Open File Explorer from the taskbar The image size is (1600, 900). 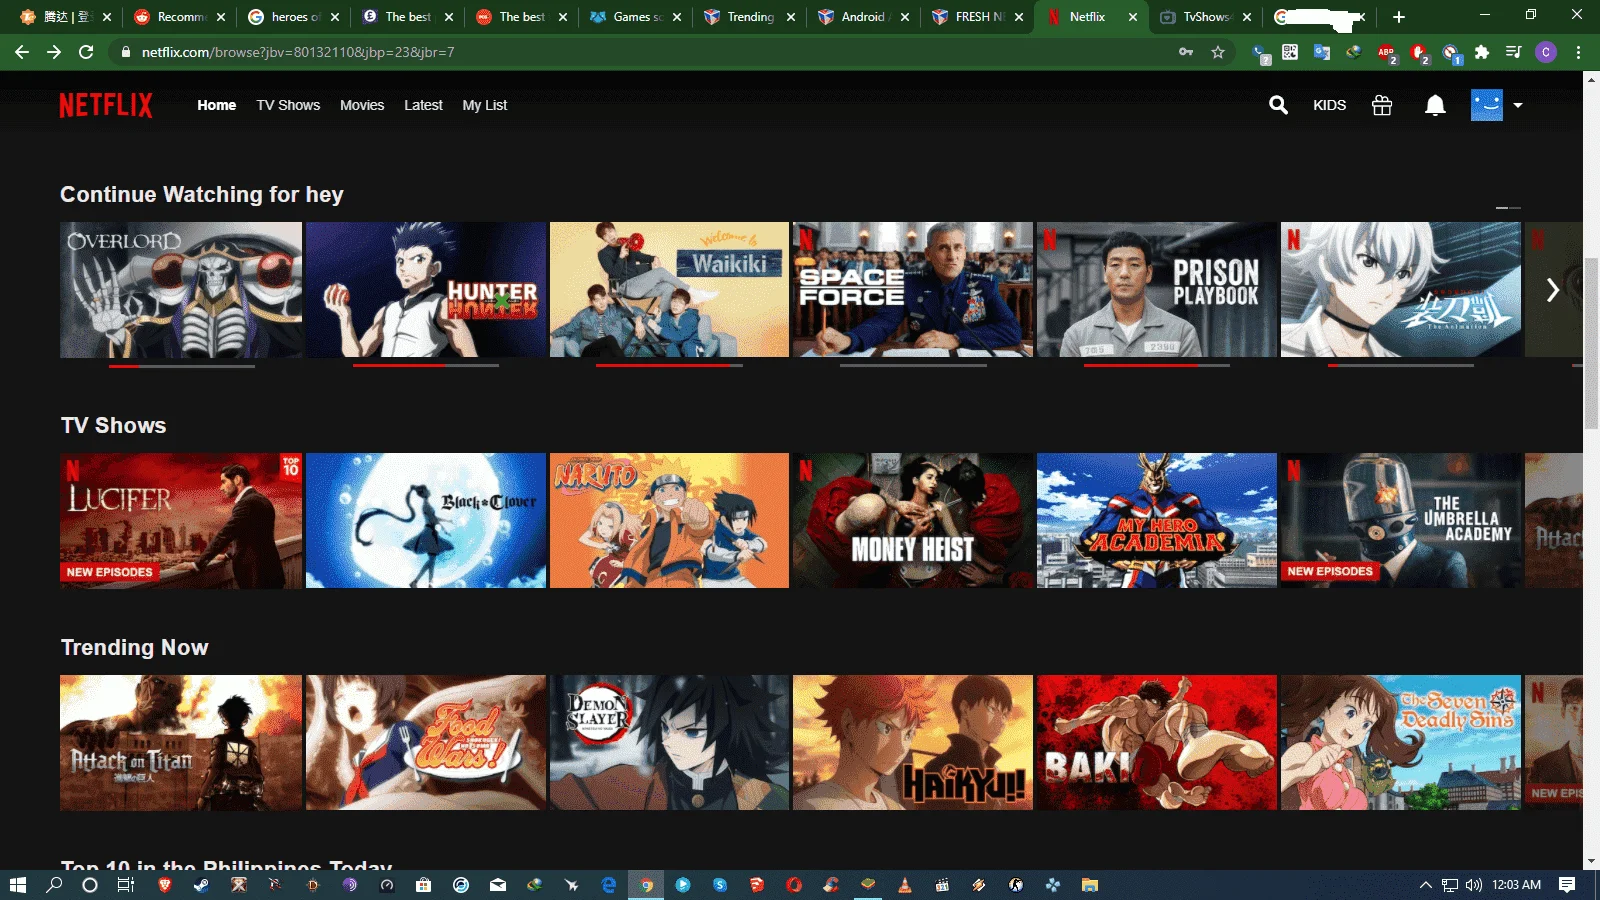[x=1090, y=885]
